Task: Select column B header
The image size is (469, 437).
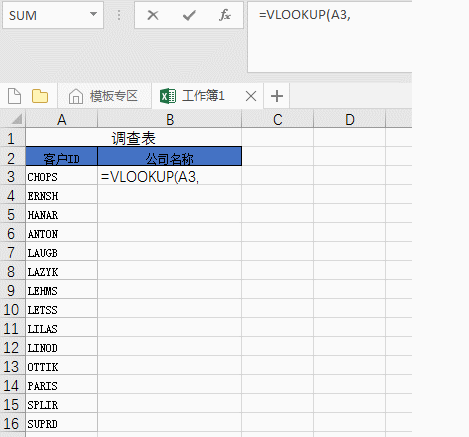Action: pyautogui.click(x=170, y=119)
